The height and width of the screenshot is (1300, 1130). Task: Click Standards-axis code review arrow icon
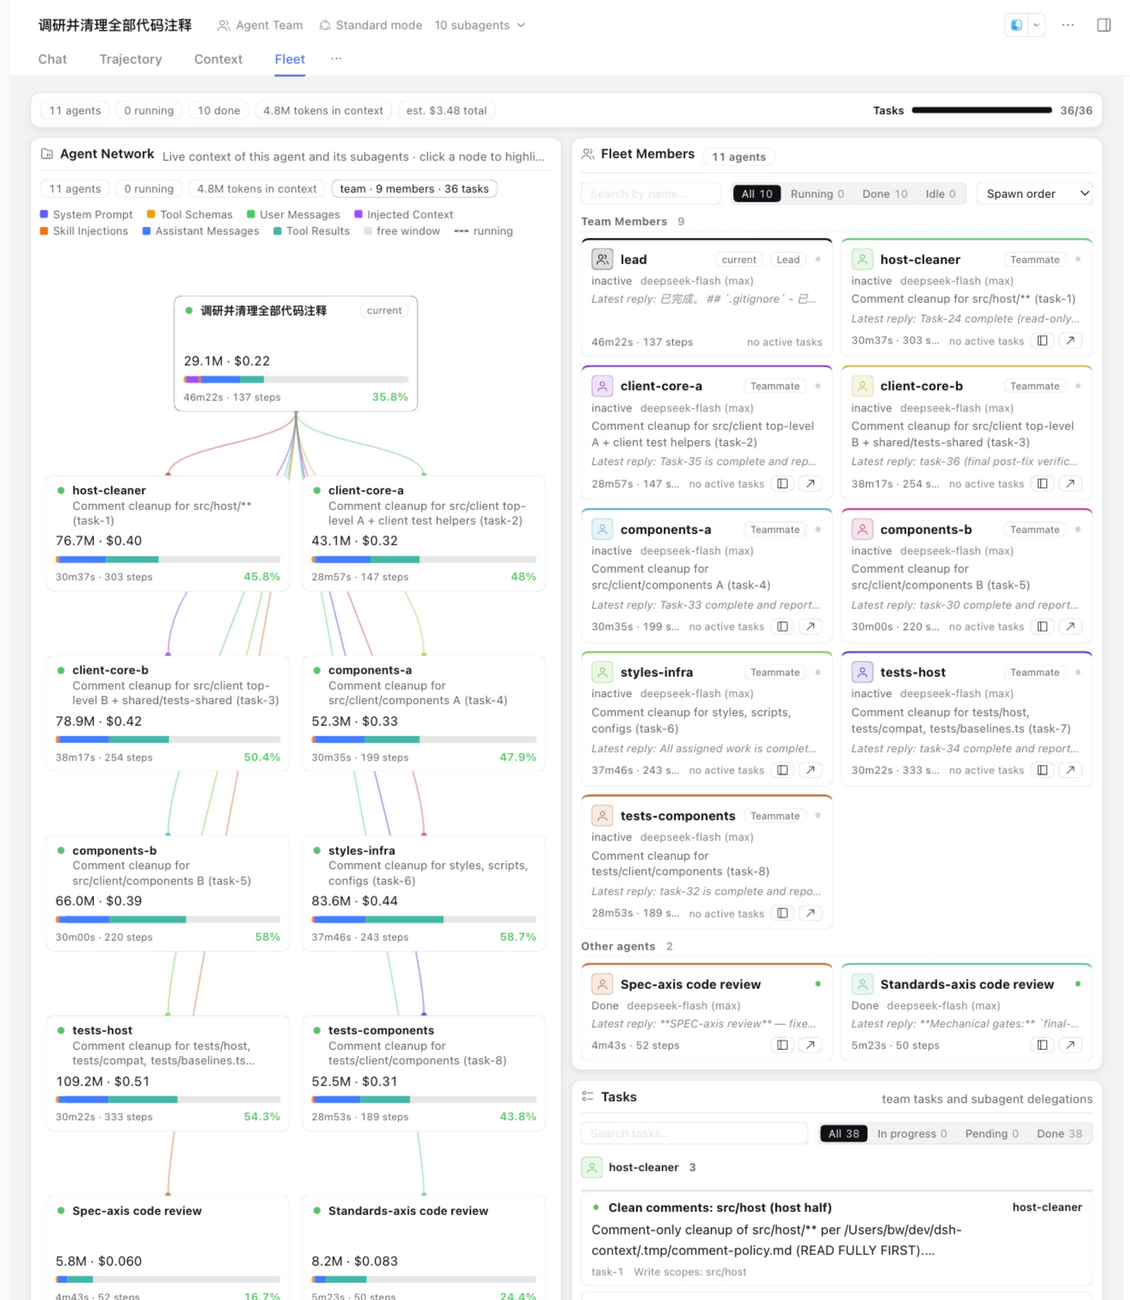point(1071,1045)
